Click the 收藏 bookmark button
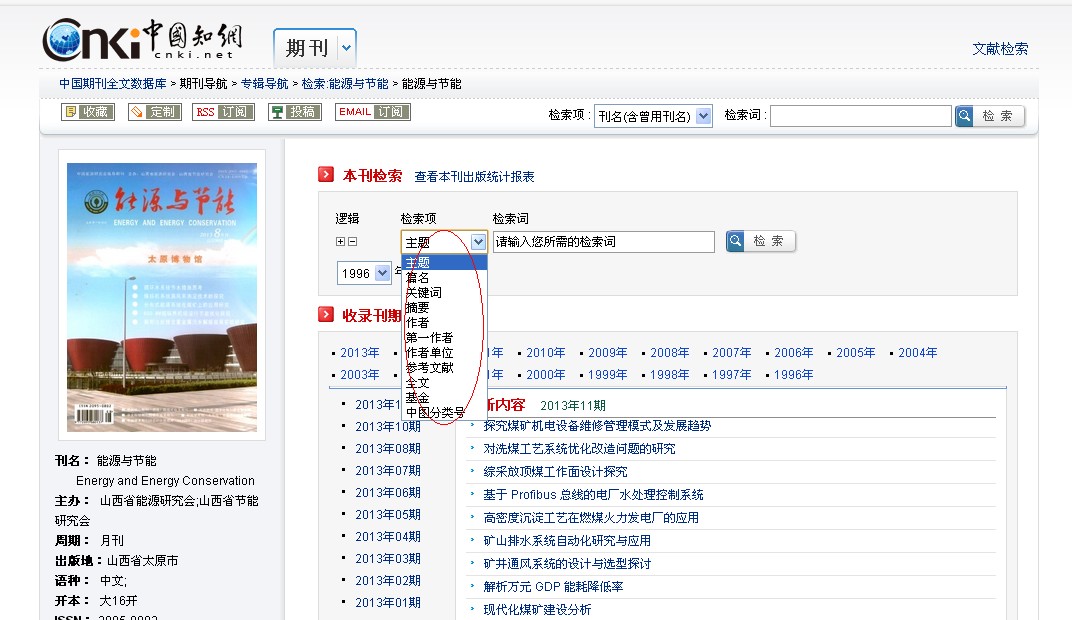Screen dimensions: 1072x620 pyautogui.click(x=88, y=111)
